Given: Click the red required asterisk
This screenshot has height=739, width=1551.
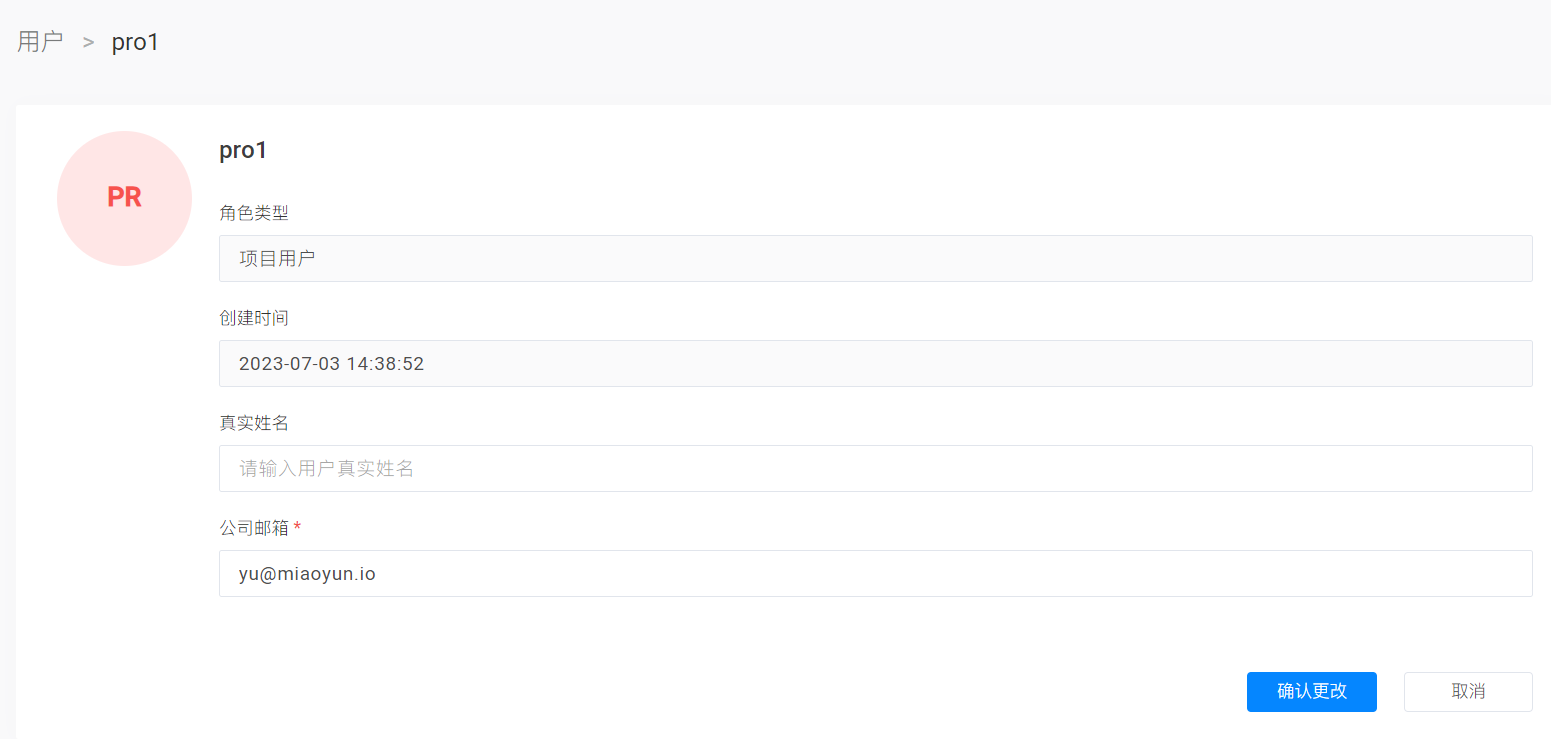Looking at the screenshot, I should (297, 527).
